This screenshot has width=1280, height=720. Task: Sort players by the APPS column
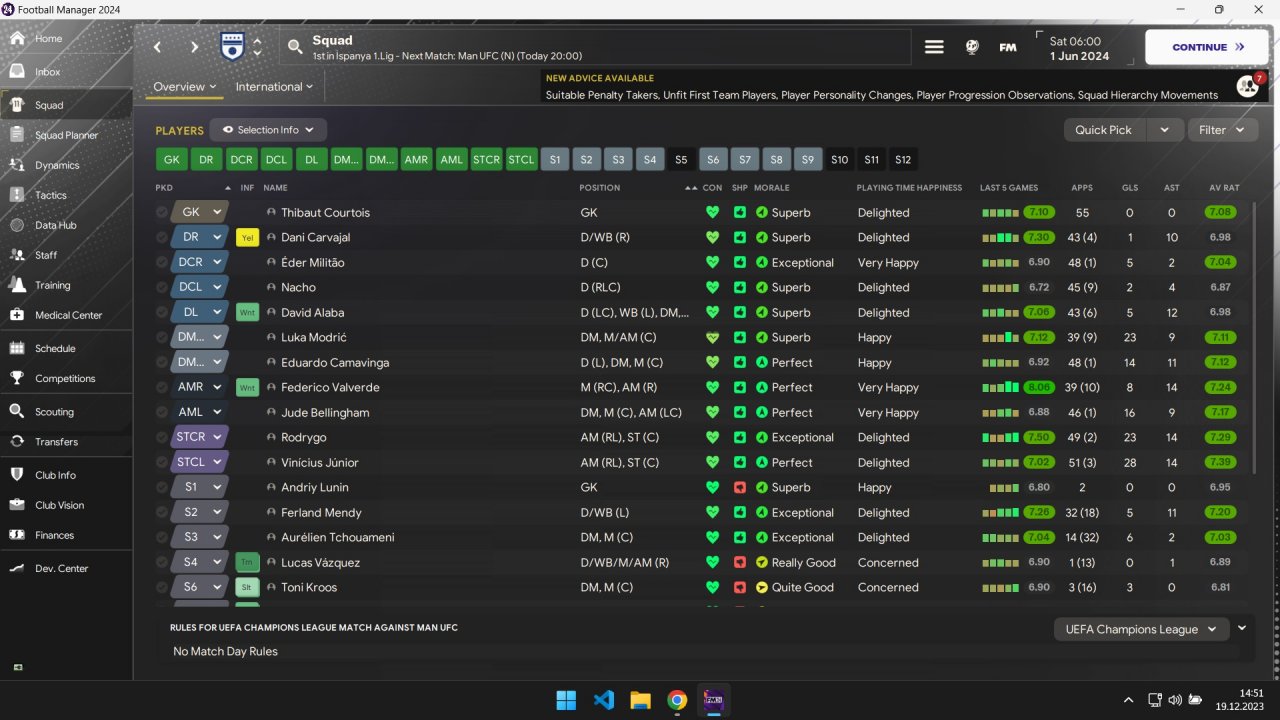[x=1082, y=188]
